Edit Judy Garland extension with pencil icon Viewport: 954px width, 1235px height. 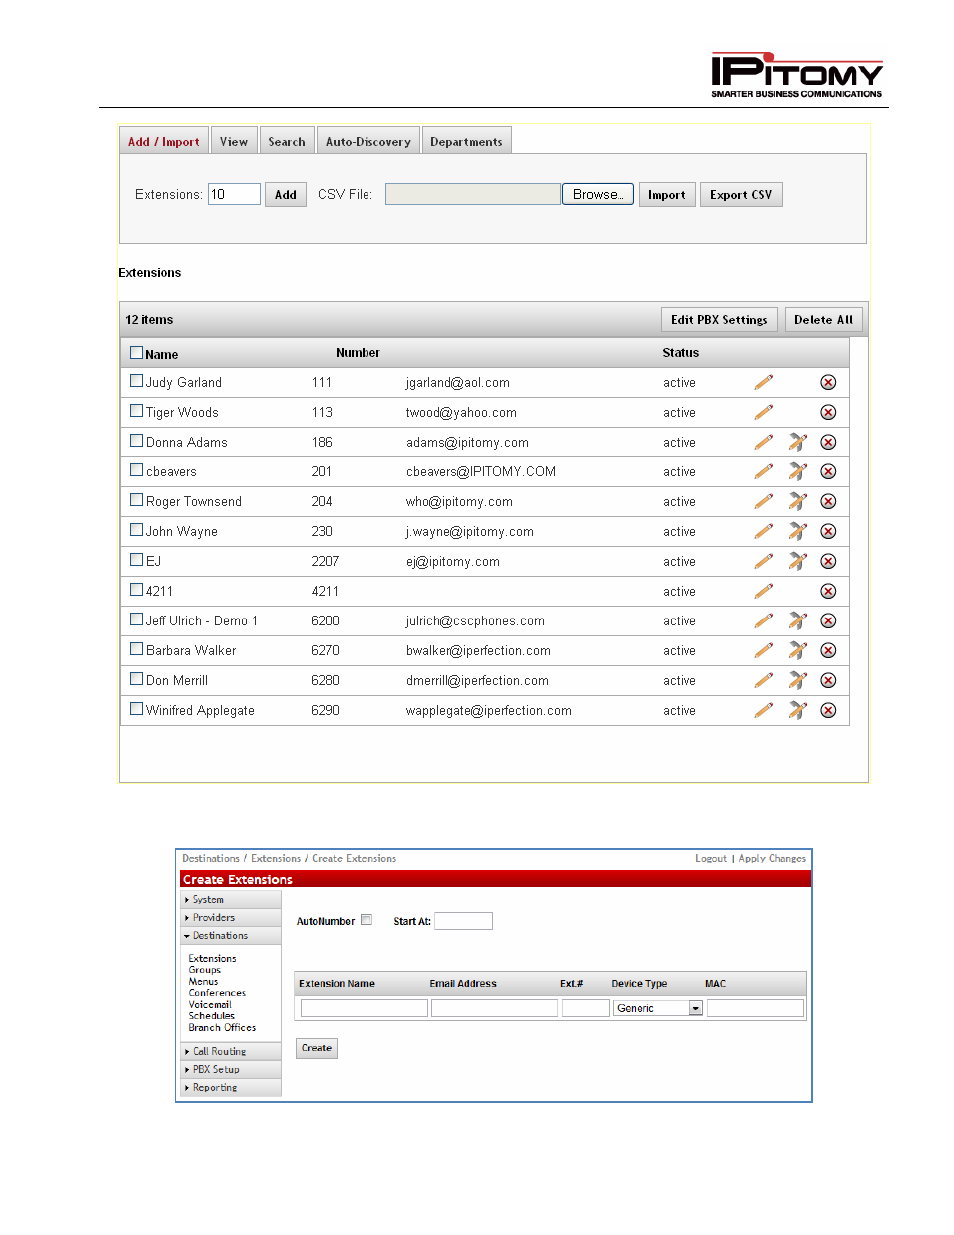tap(764, 382)
